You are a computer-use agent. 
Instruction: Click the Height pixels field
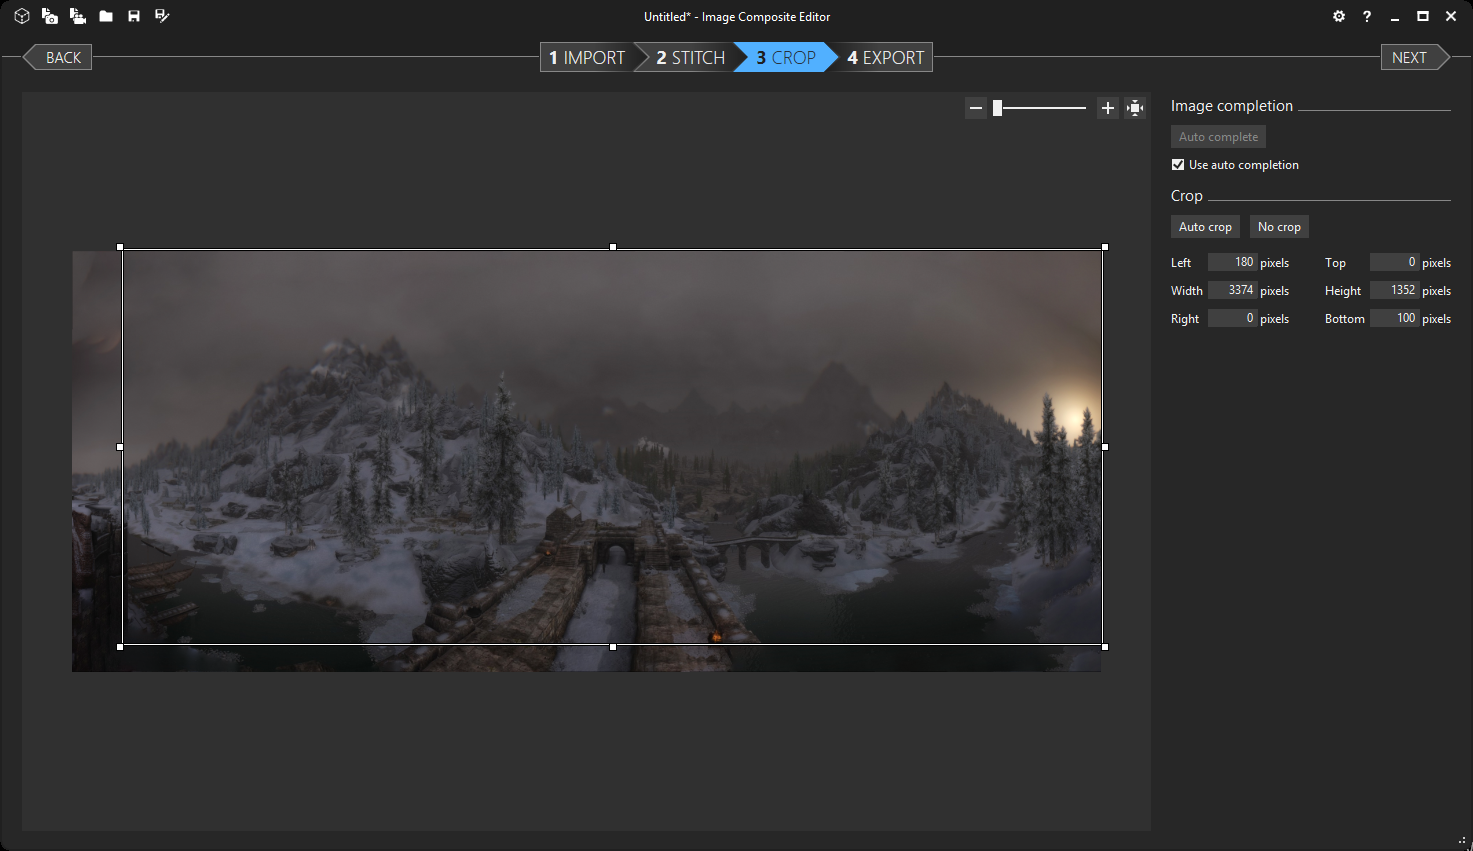pos(1394,290)
